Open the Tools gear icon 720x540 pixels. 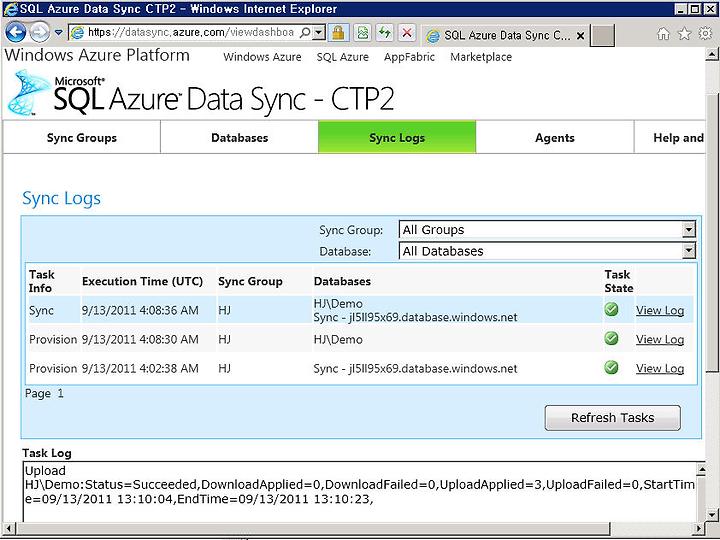click(x=705, y=34)
